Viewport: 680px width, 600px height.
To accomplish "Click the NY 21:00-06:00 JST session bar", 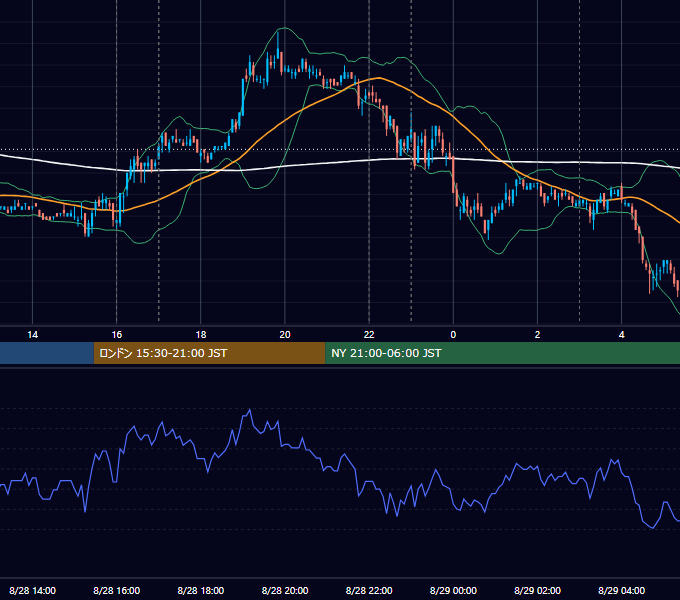I will click(503, 353).
